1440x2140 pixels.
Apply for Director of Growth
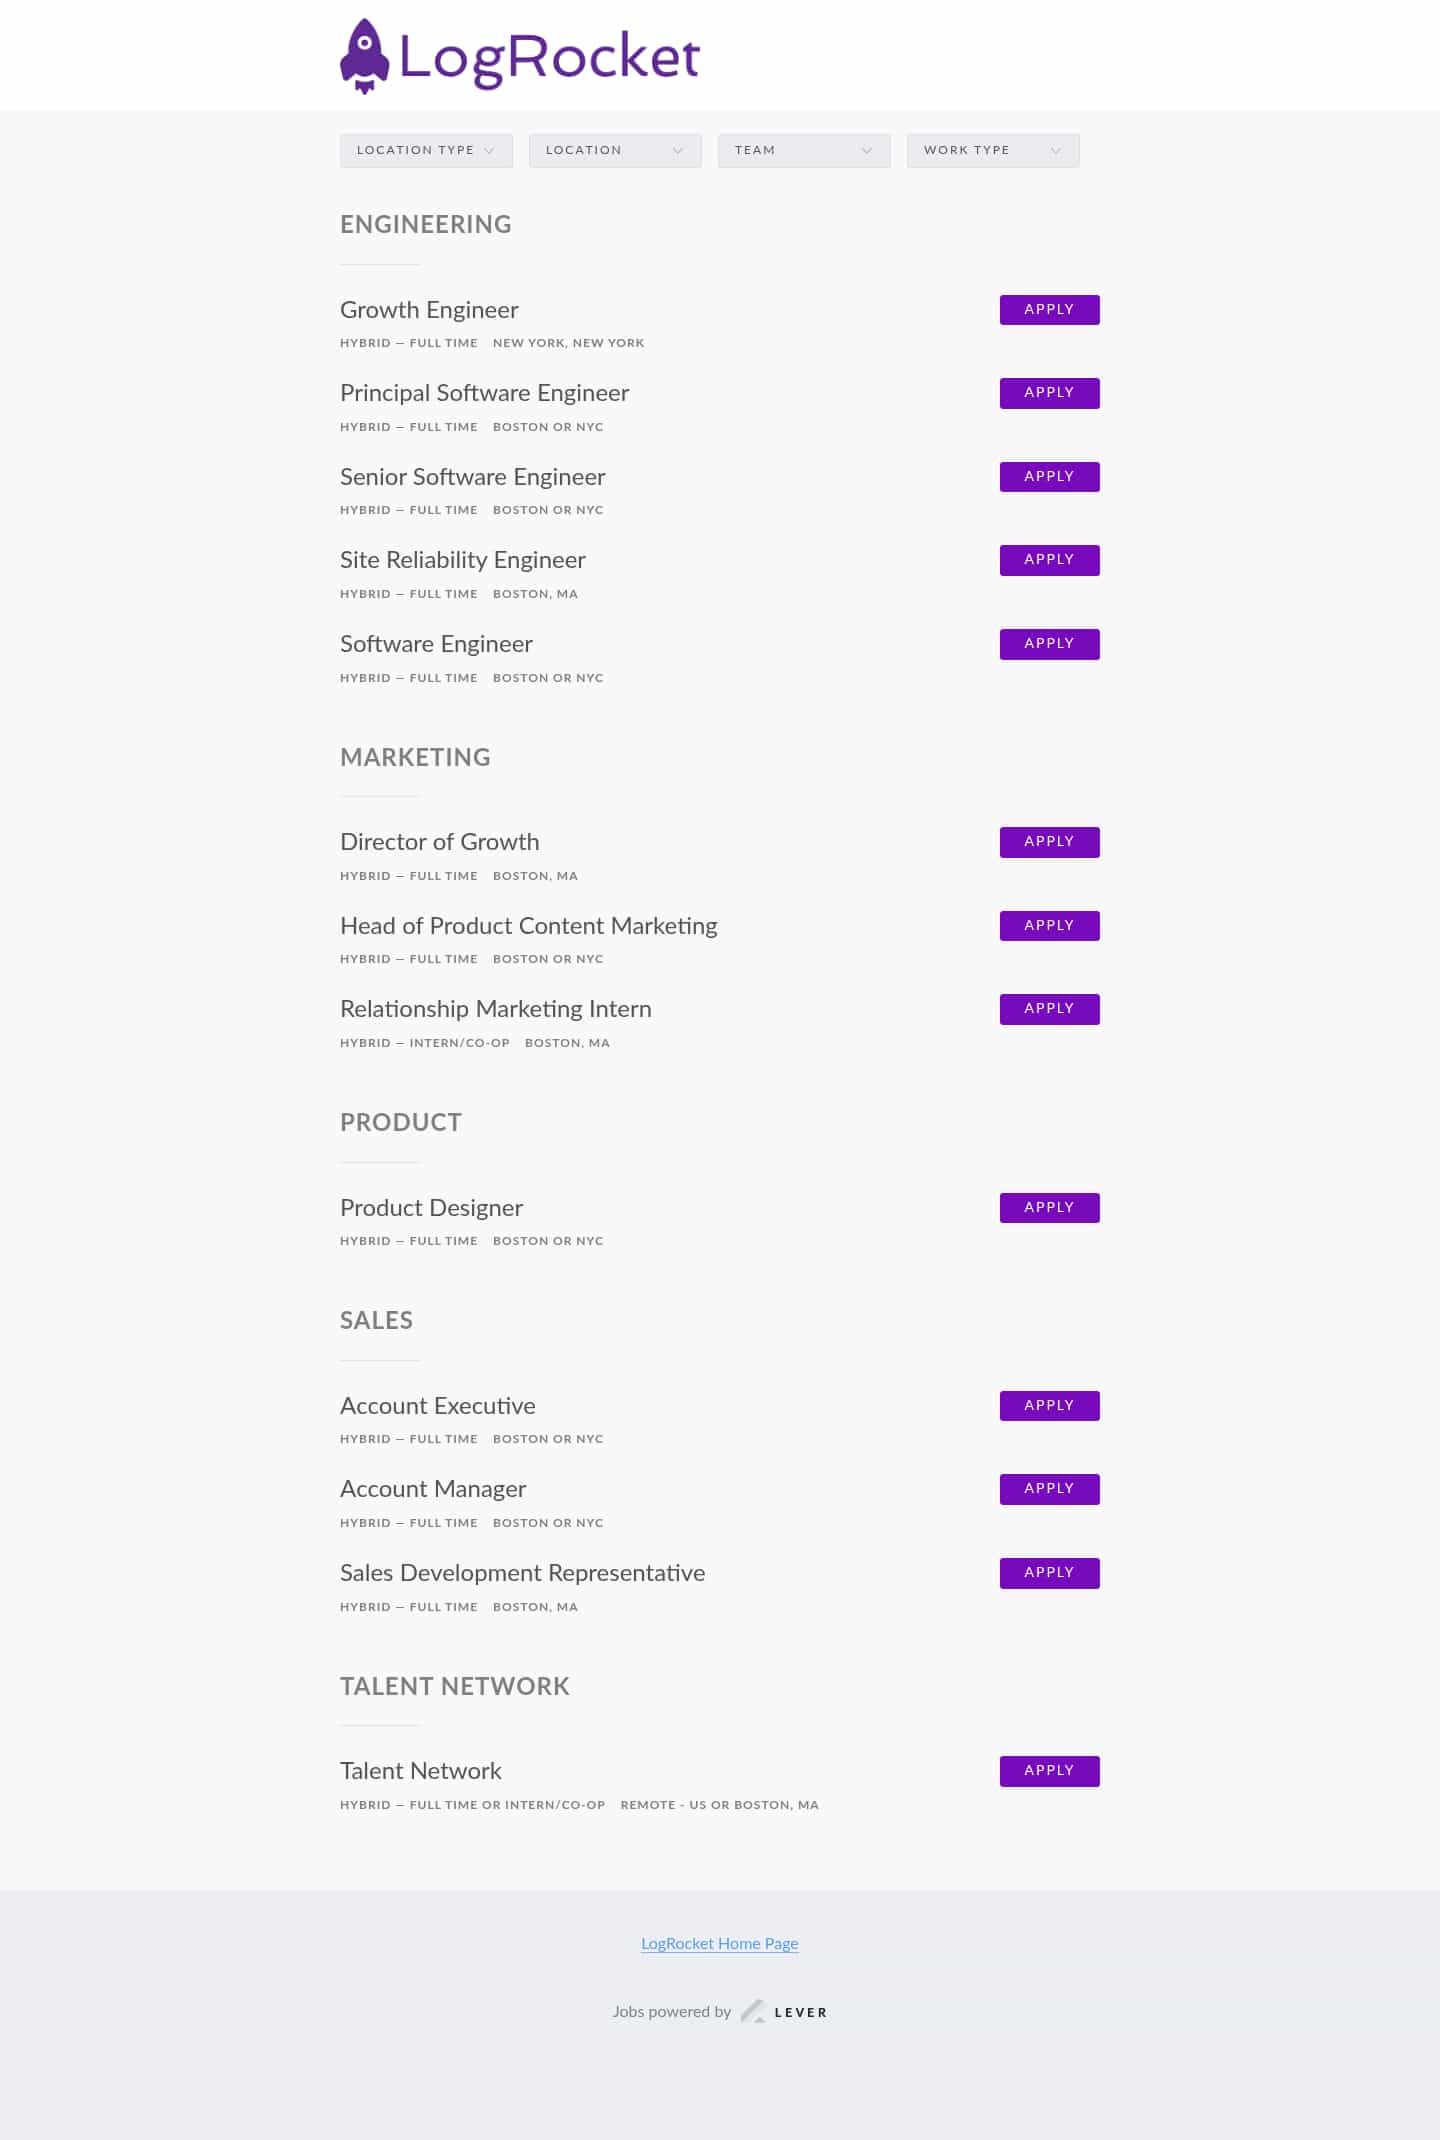click(x=1049, y=842)
